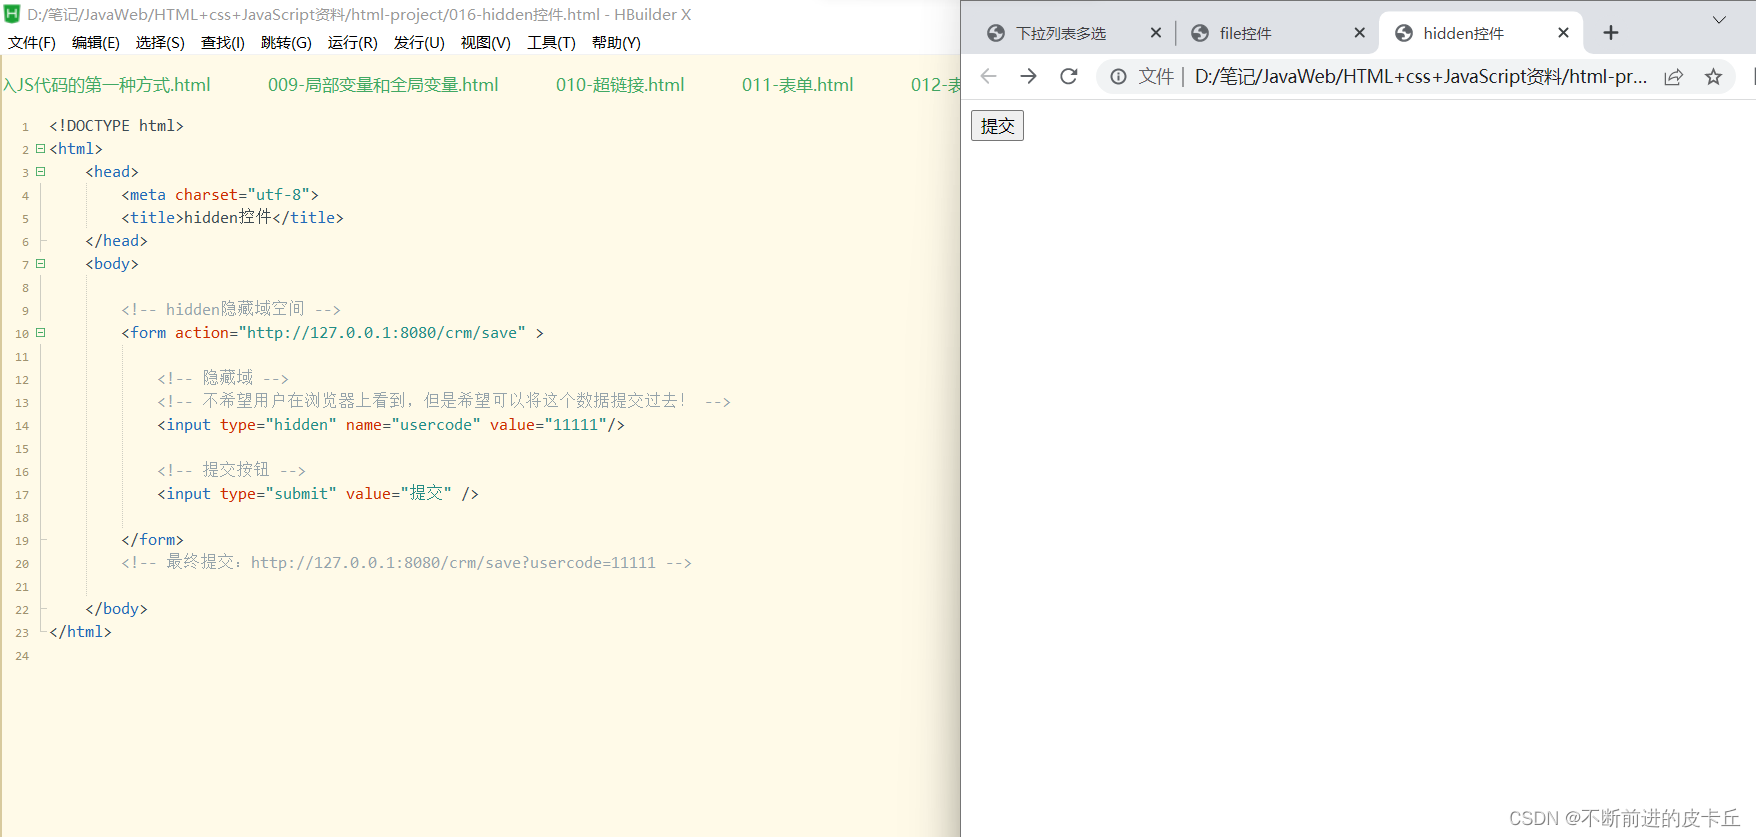This screenshot has height=837, width=1756.
Task: Collapse the head tag on line 3
Action: pos(41,171)
